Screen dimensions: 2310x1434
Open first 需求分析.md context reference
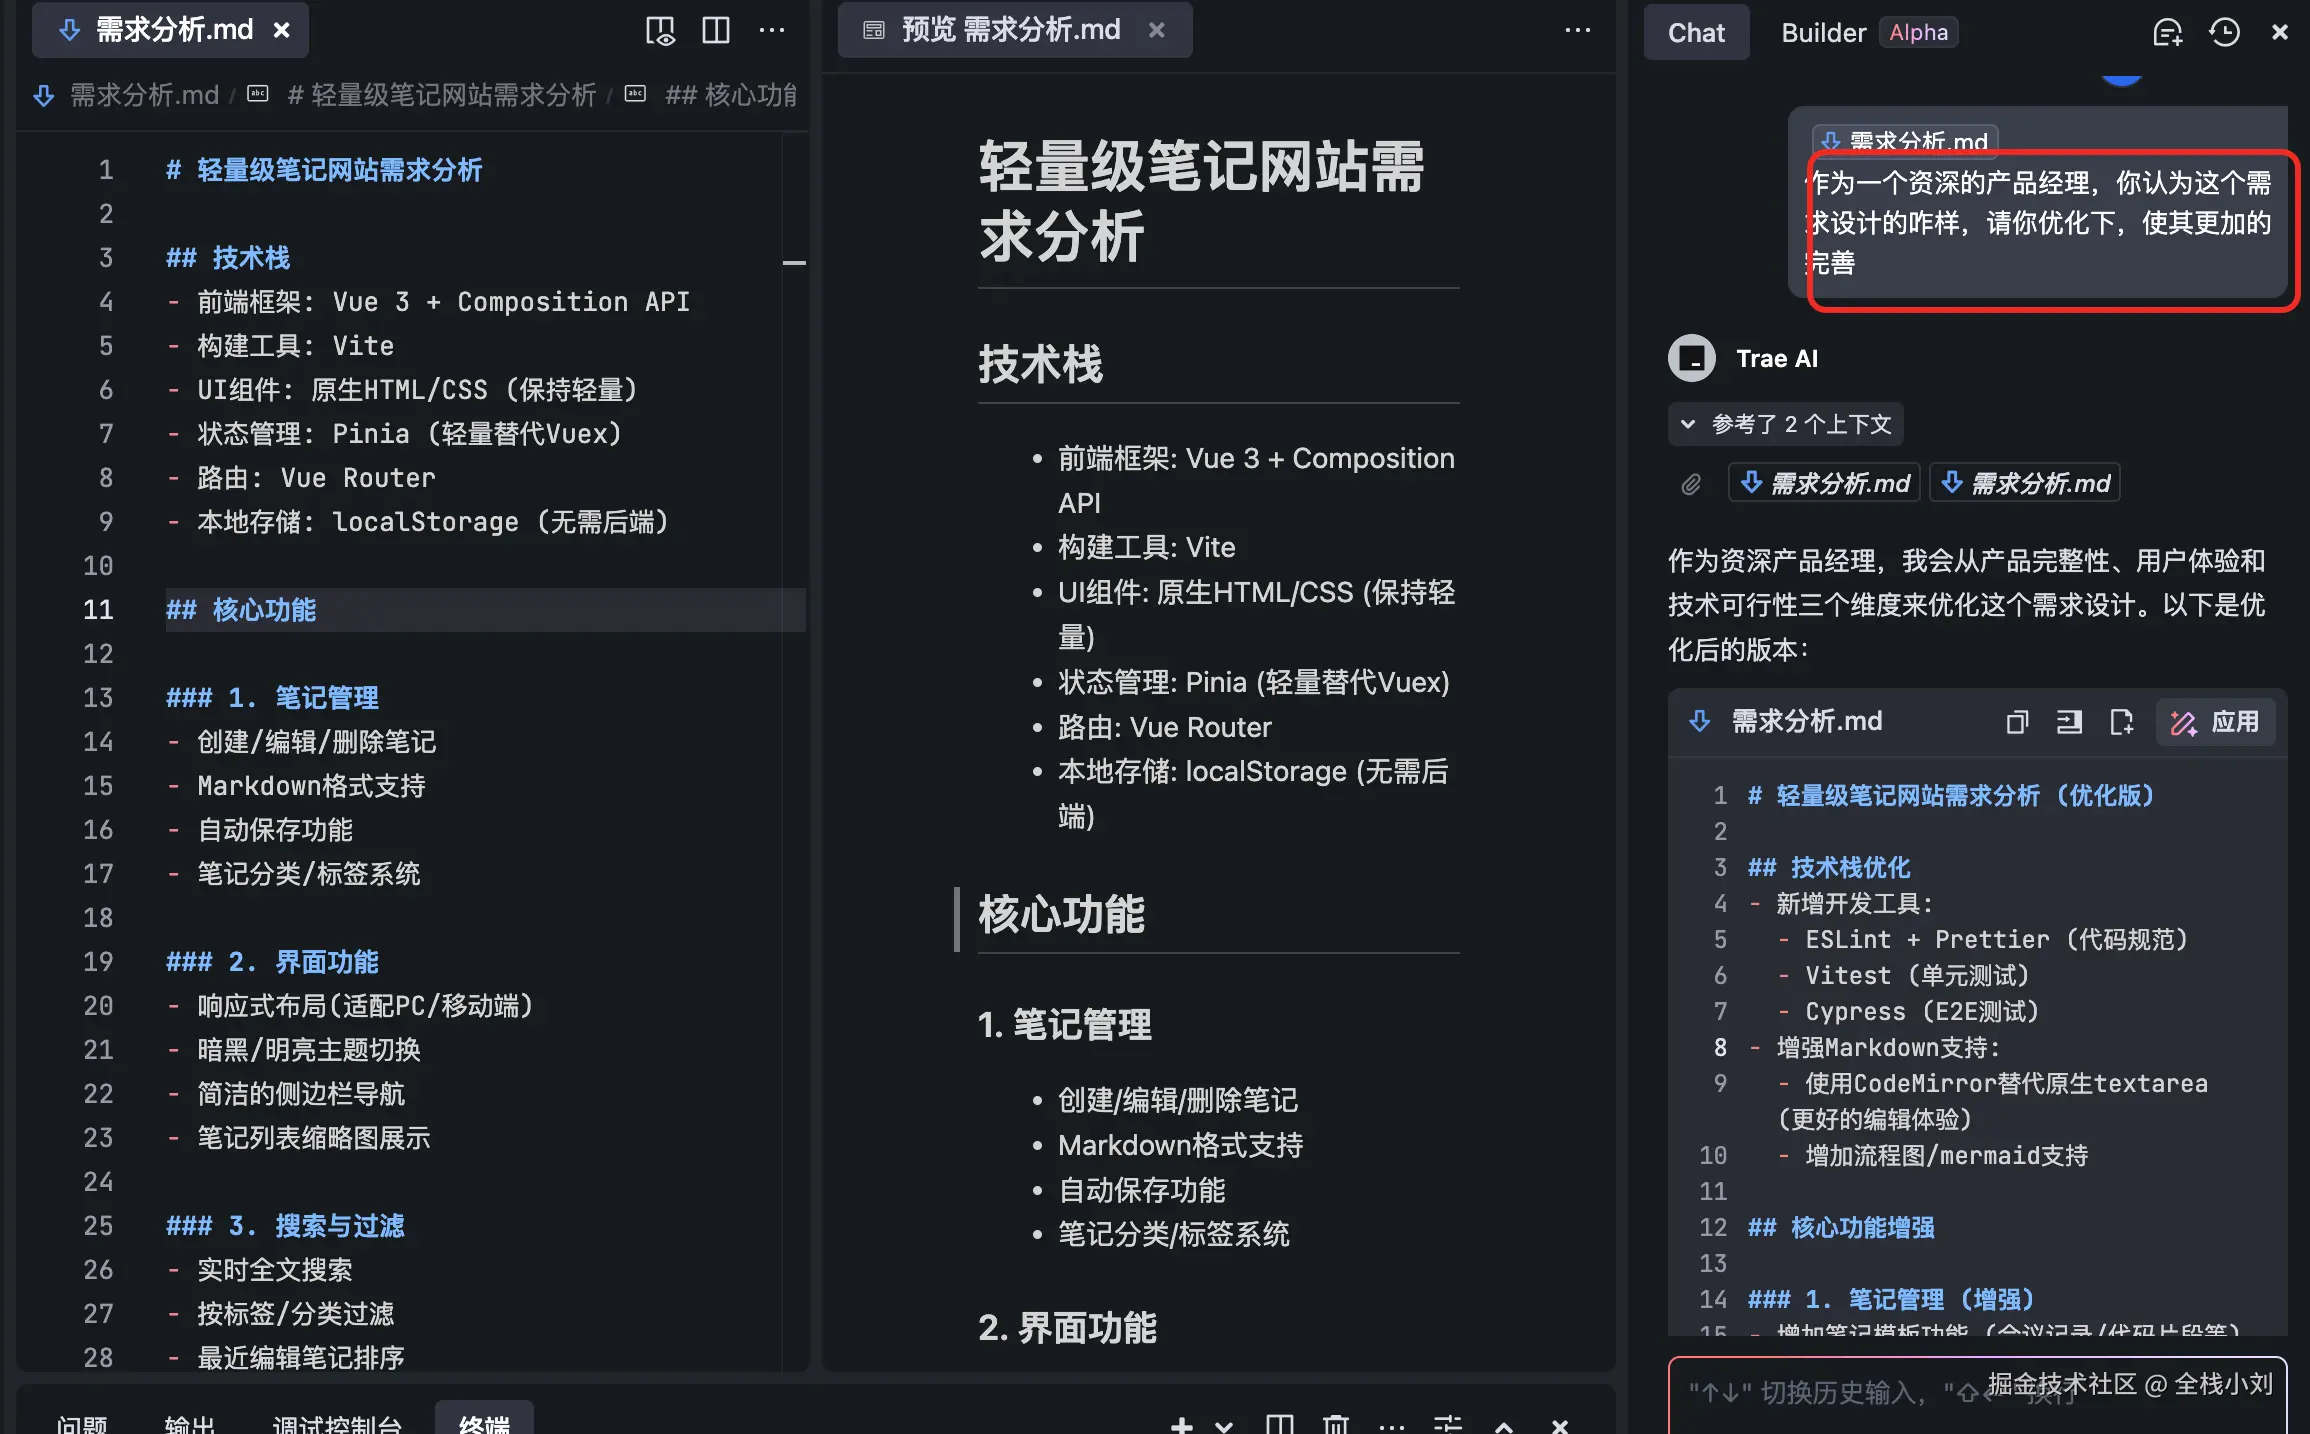click(x=1825, y=484)
